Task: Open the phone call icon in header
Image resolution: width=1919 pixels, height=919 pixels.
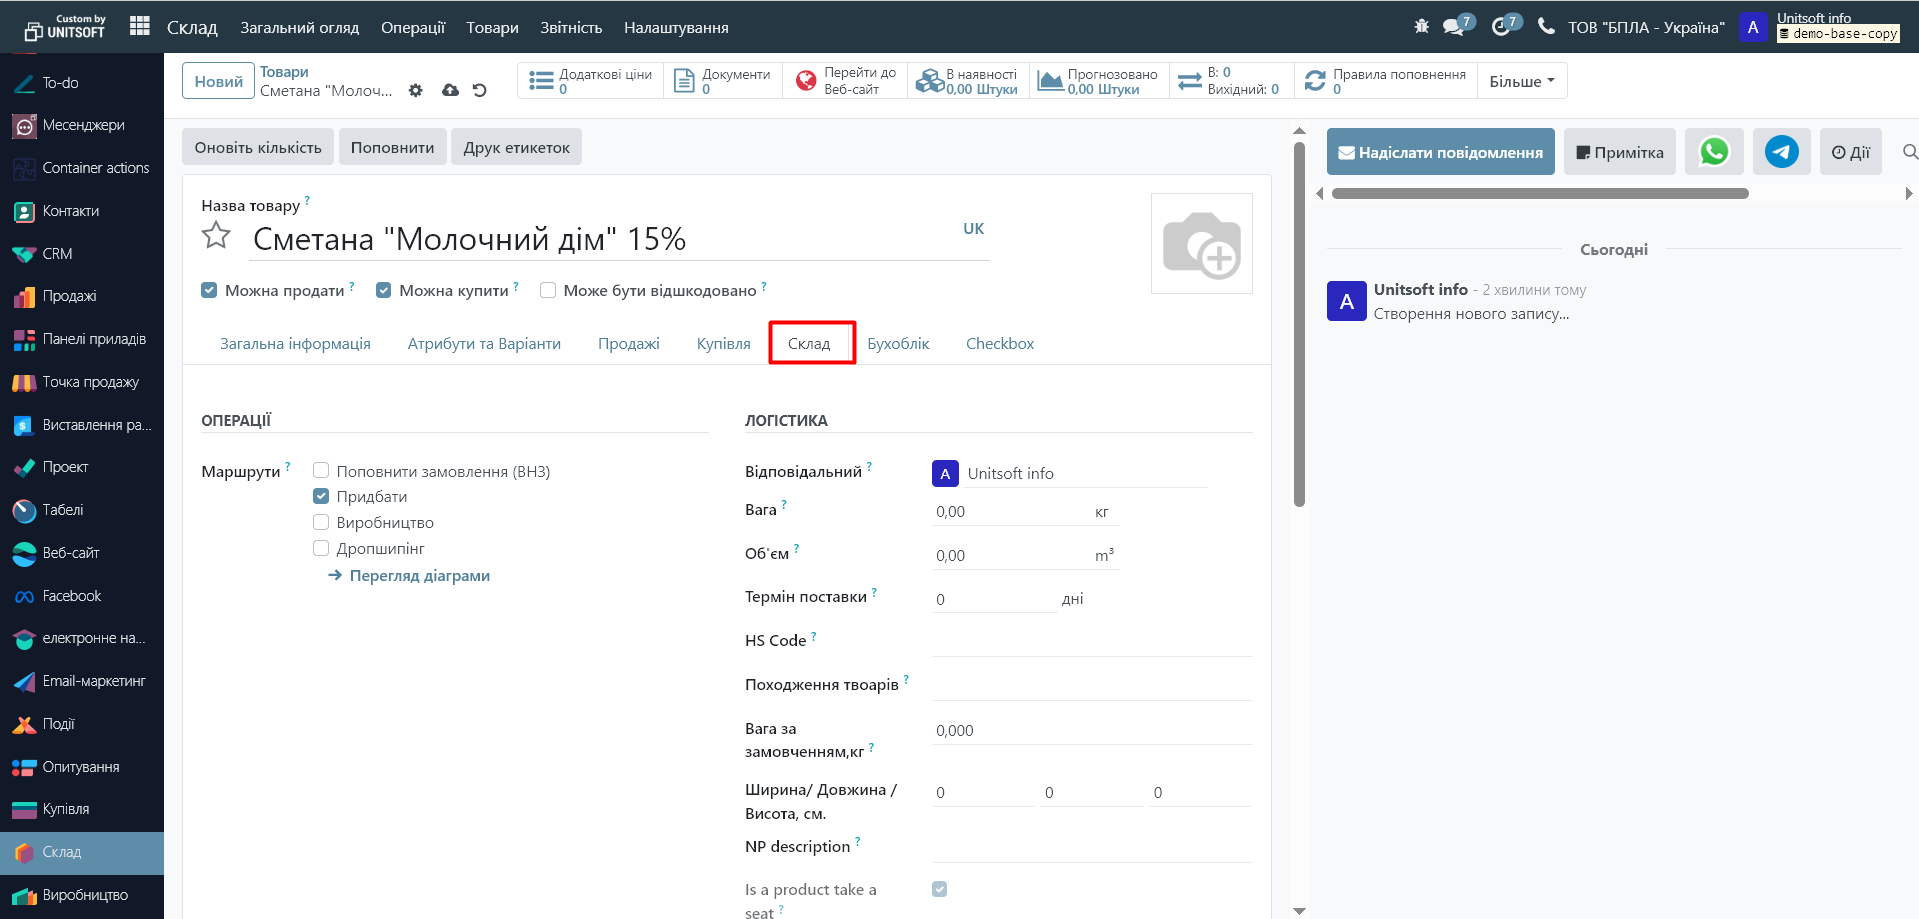Action: [1546, 27]
